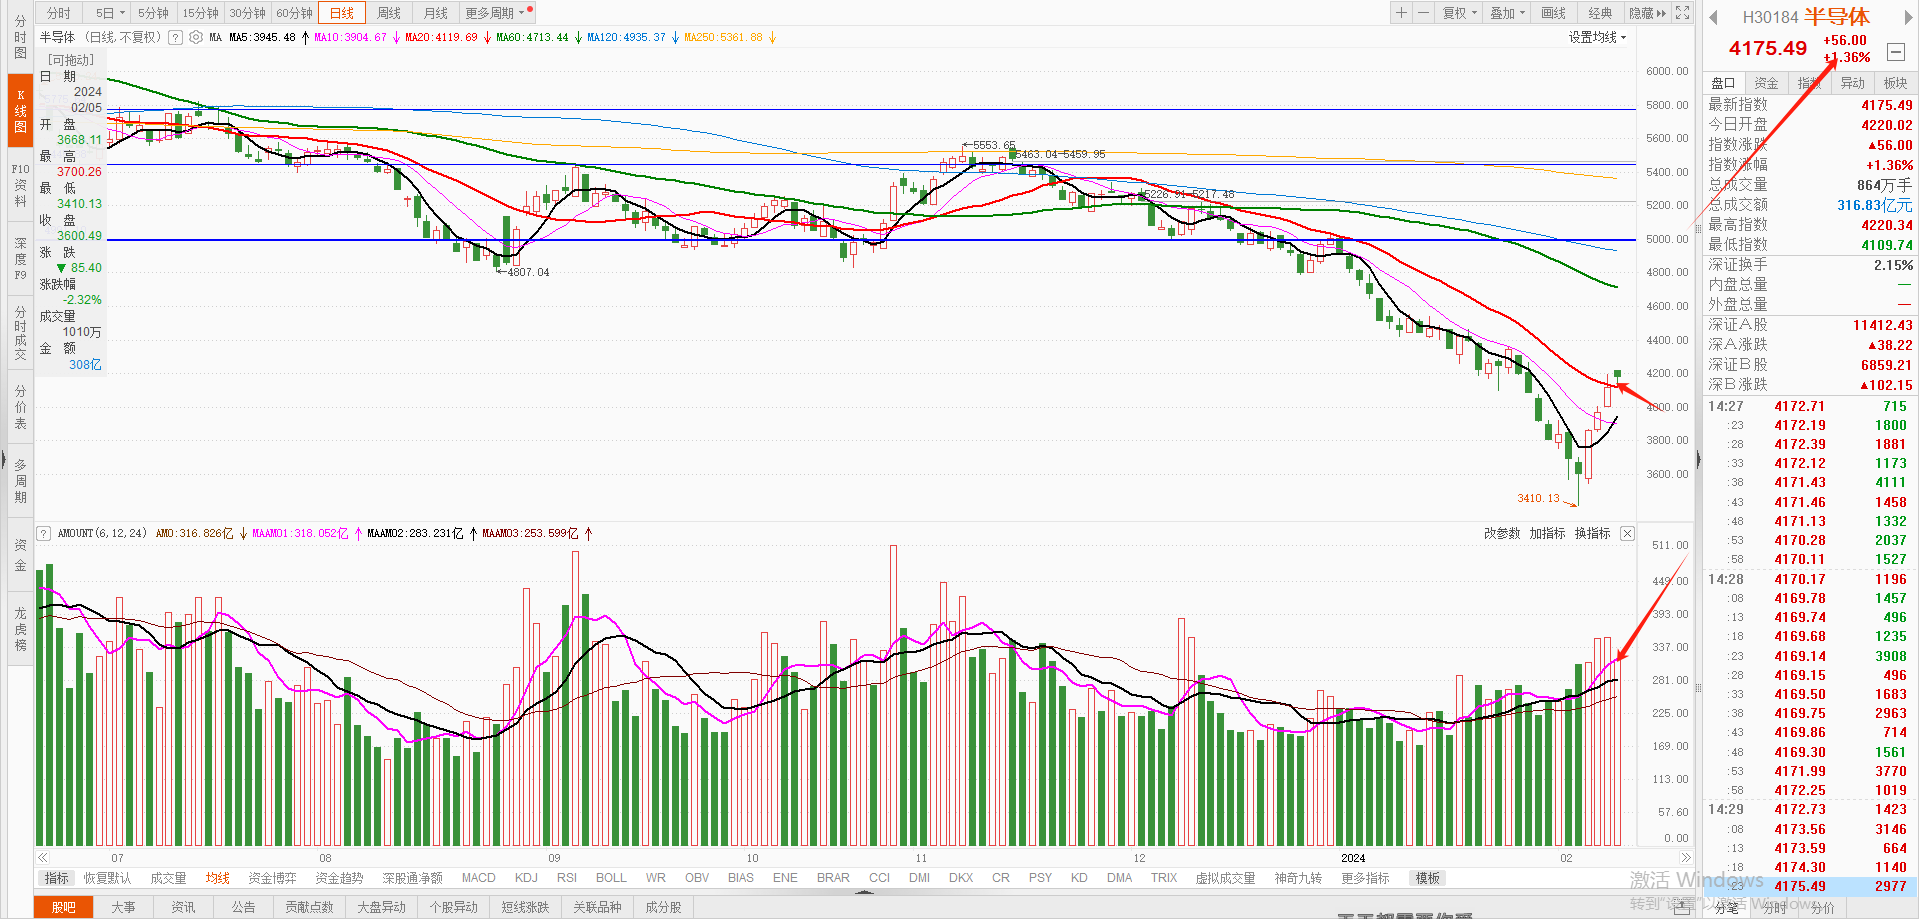1919x919 pixels.
Task: Collapse the quote panel with minus box
Action: click(x=1895, y=52)
